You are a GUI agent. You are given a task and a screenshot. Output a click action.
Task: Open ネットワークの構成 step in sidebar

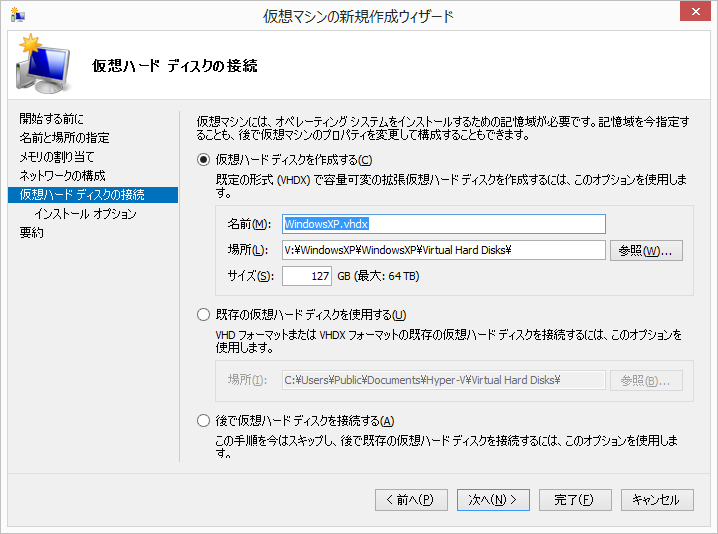[62, 176]
